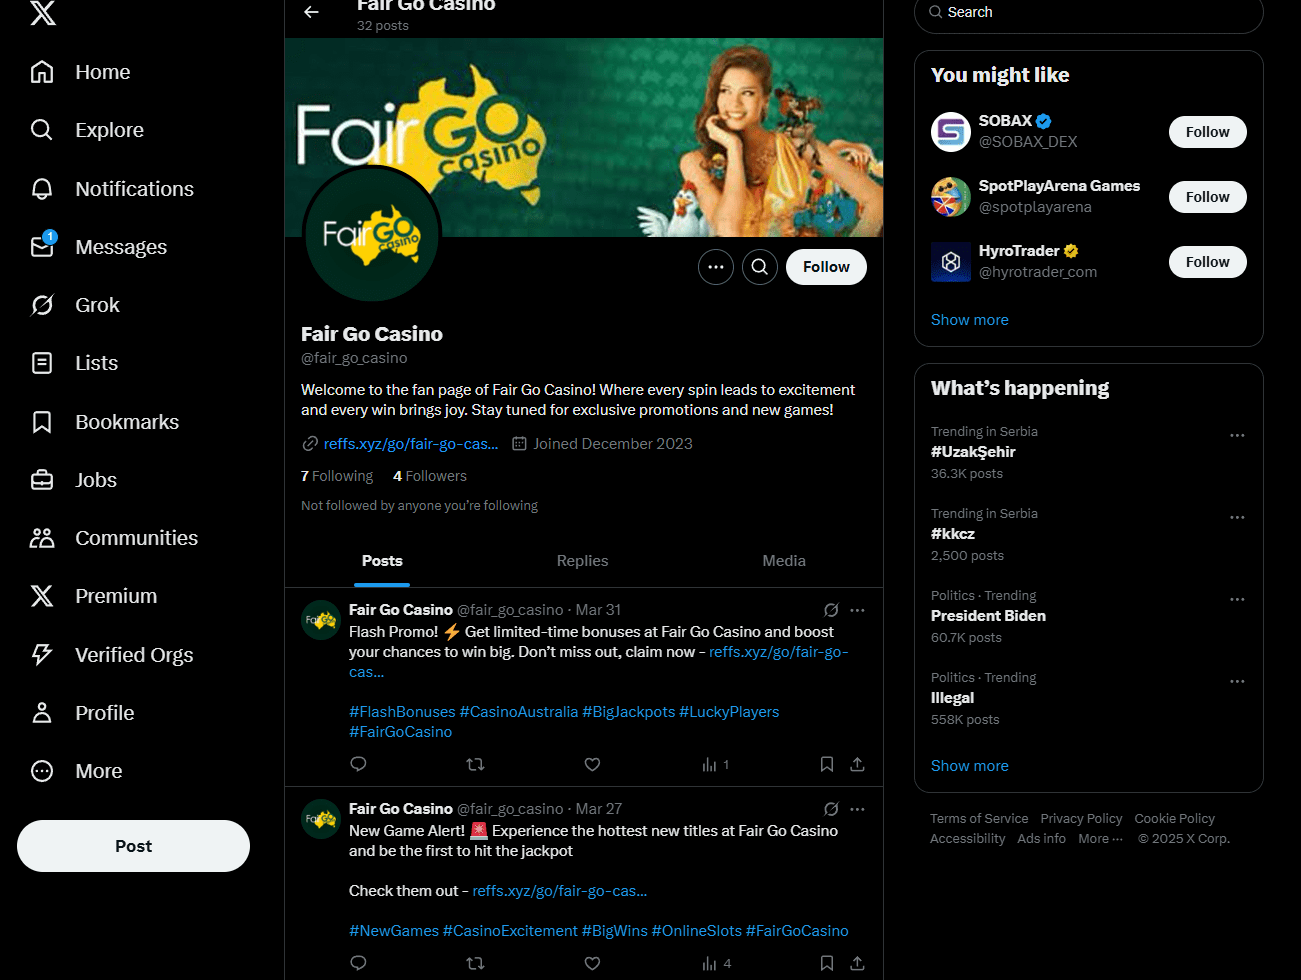Follow Fair Go Casino profile
Viewport: 1301px width, 980px height.
click(826, 267)
